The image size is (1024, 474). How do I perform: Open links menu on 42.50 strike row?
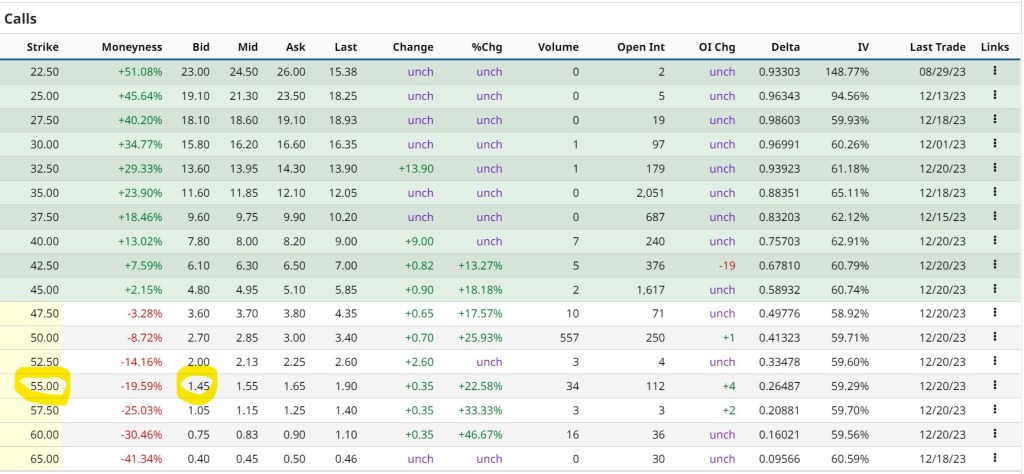[x=994, y=265]
